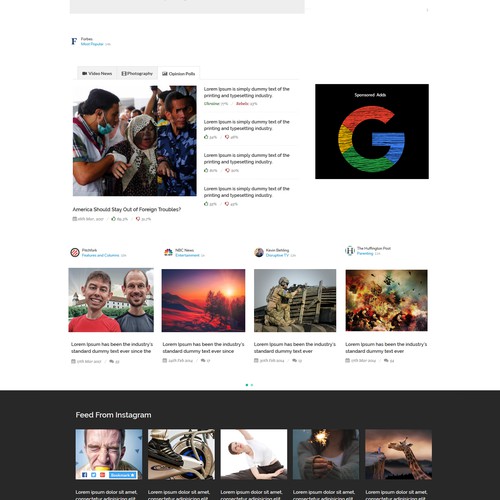The image size is (500, 500).
Task: Go to second carousel page dot
Action: (252, 385)
